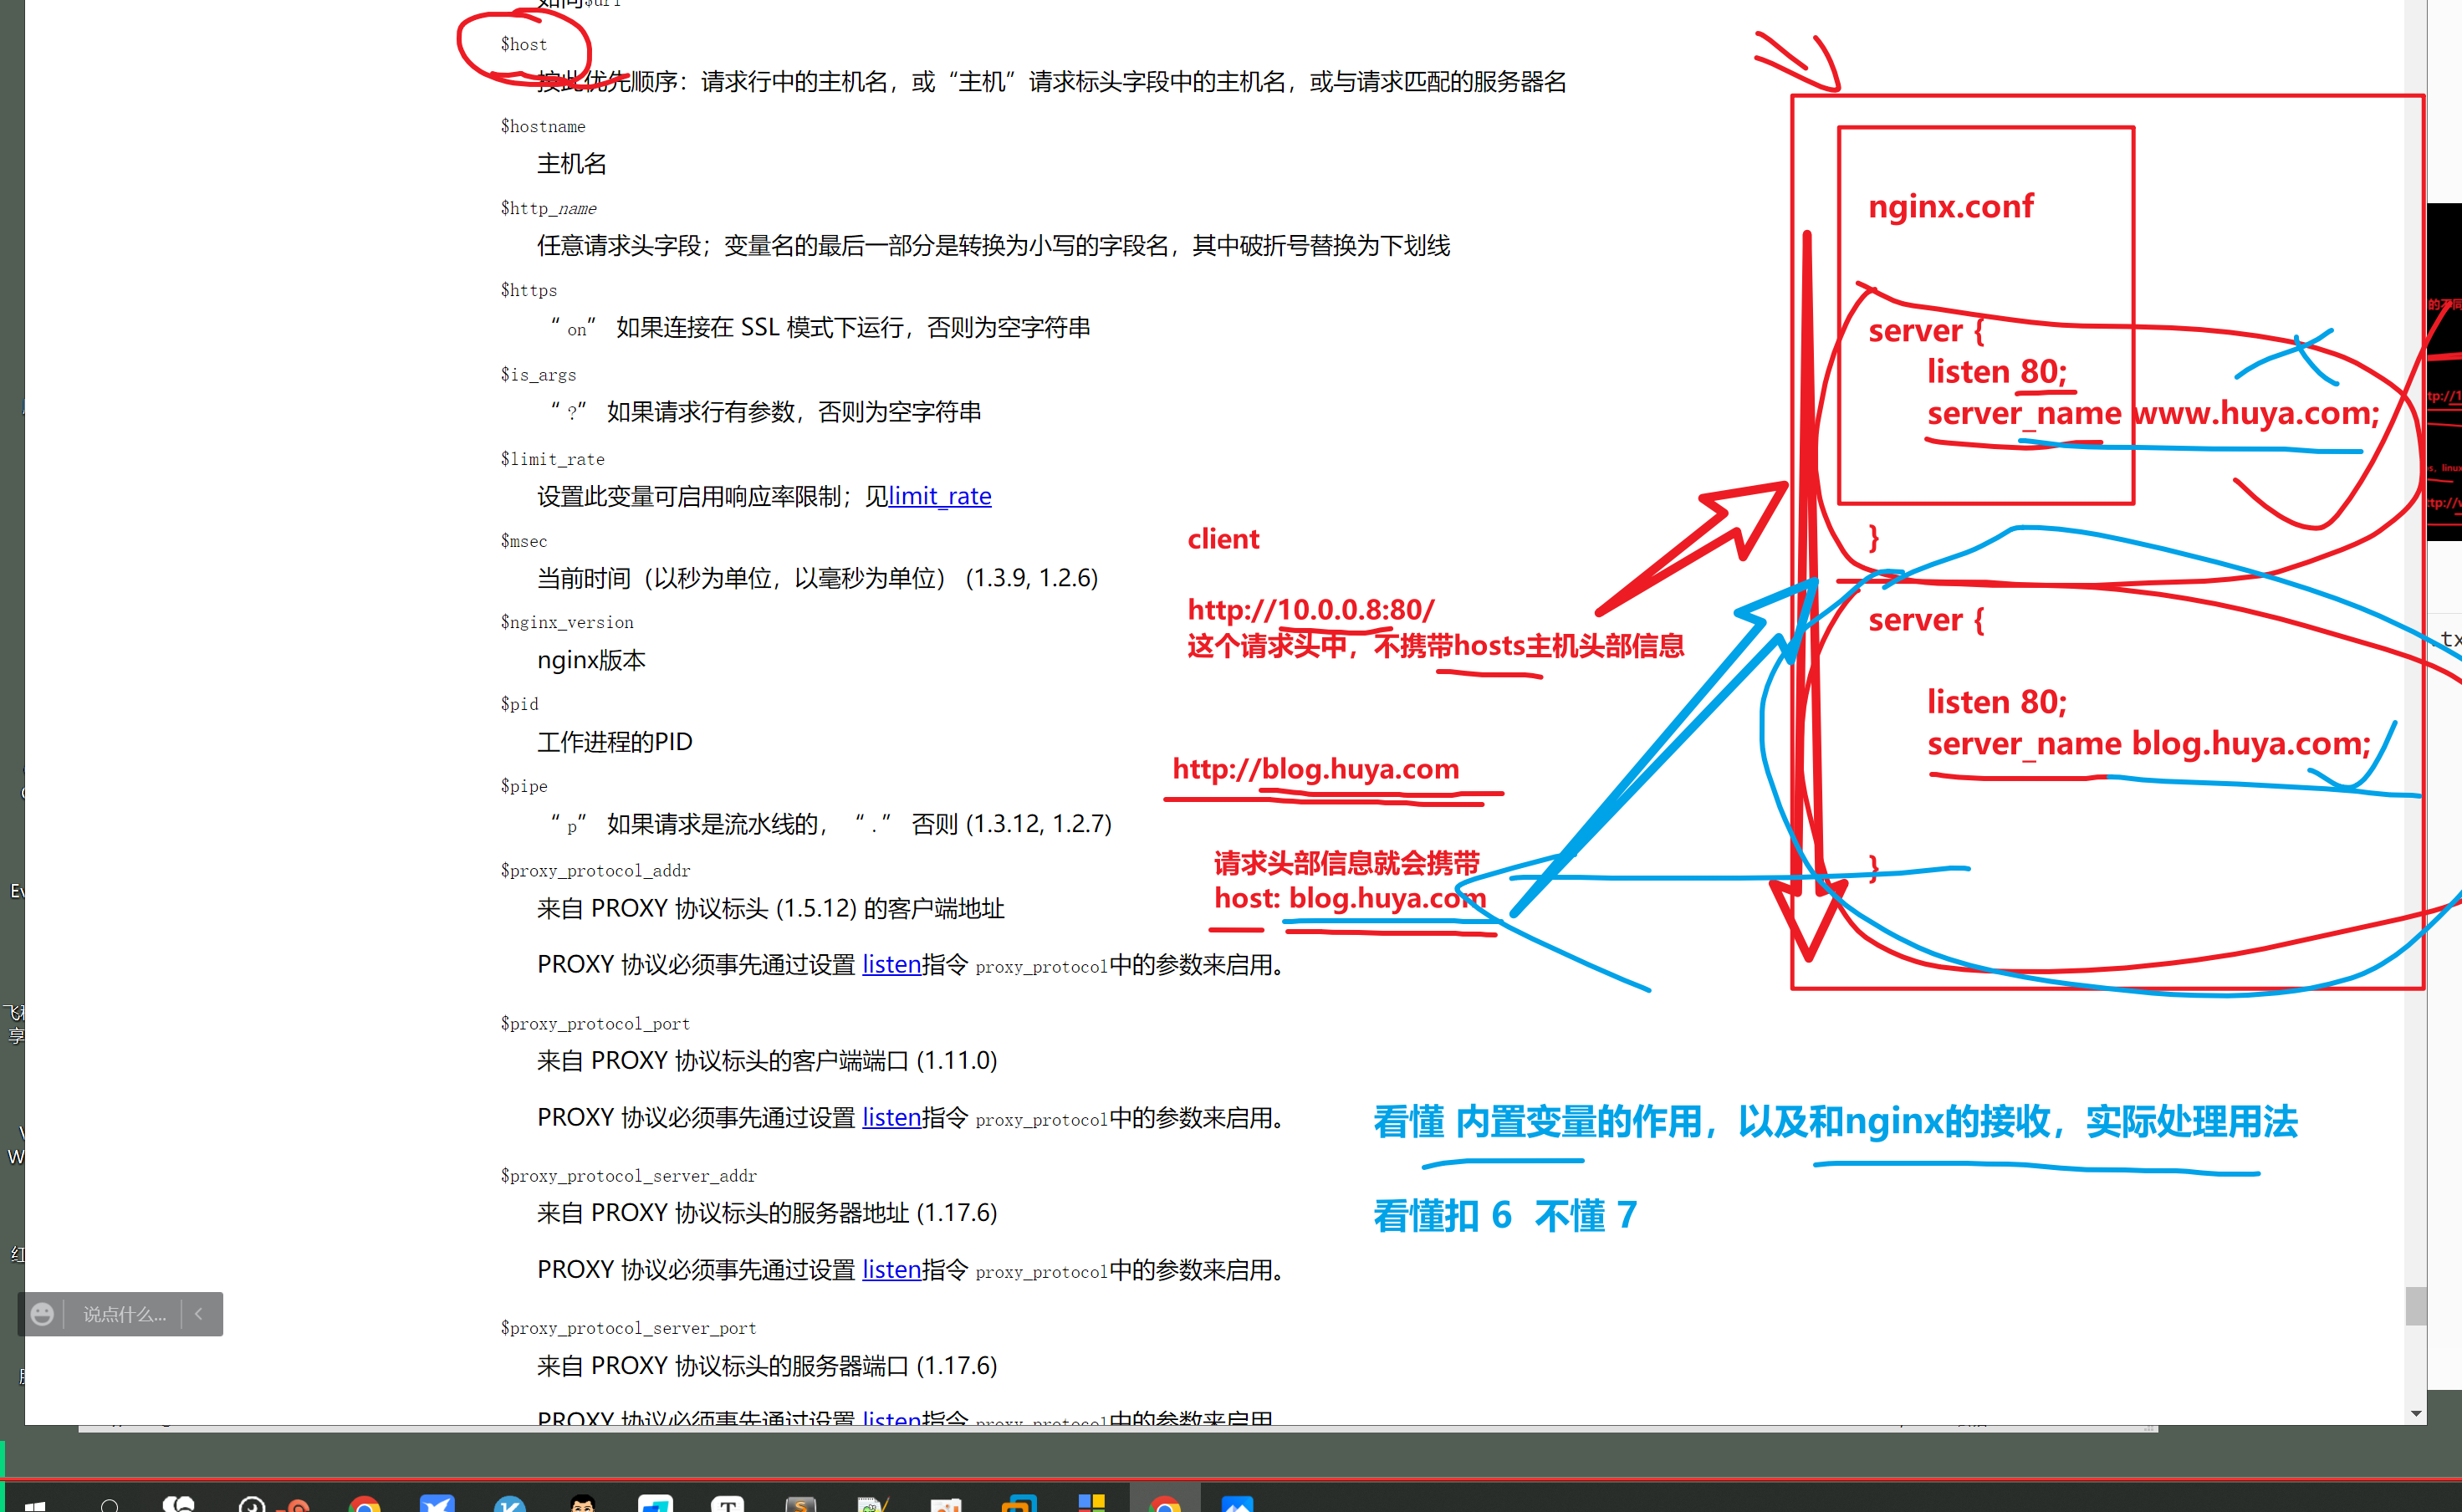Open the blue bird Feishu taskbar icon
Screen dimensions: 2462x1512
pos(437,1504)
